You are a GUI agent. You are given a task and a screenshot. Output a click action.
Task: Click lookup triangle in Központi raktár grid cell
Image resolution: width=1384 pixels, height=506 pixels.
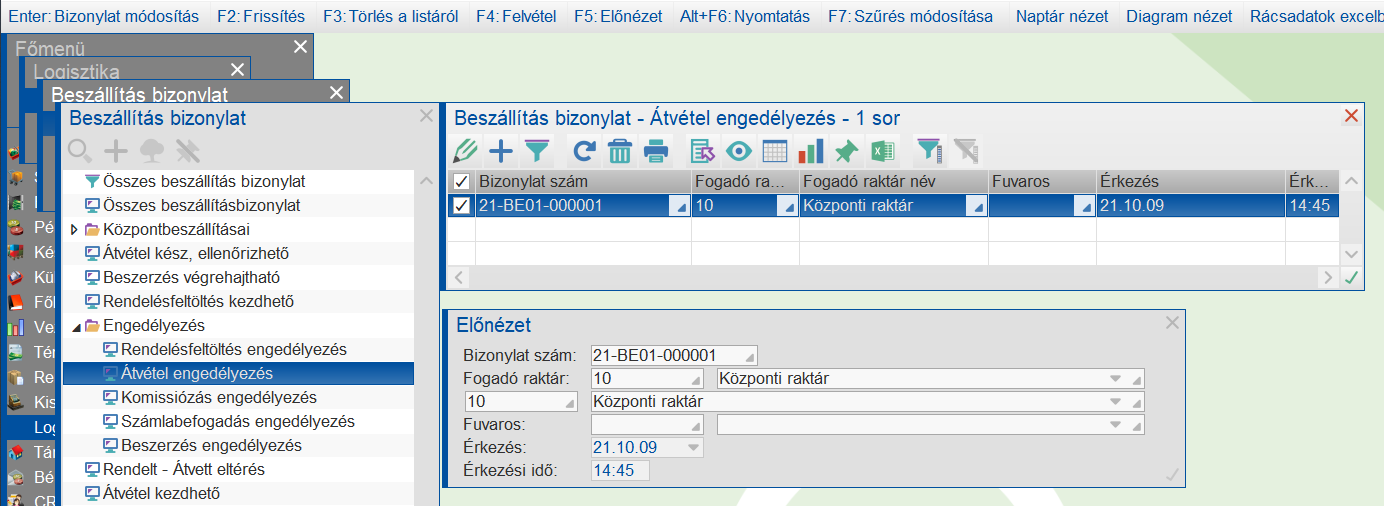[978, 206]
